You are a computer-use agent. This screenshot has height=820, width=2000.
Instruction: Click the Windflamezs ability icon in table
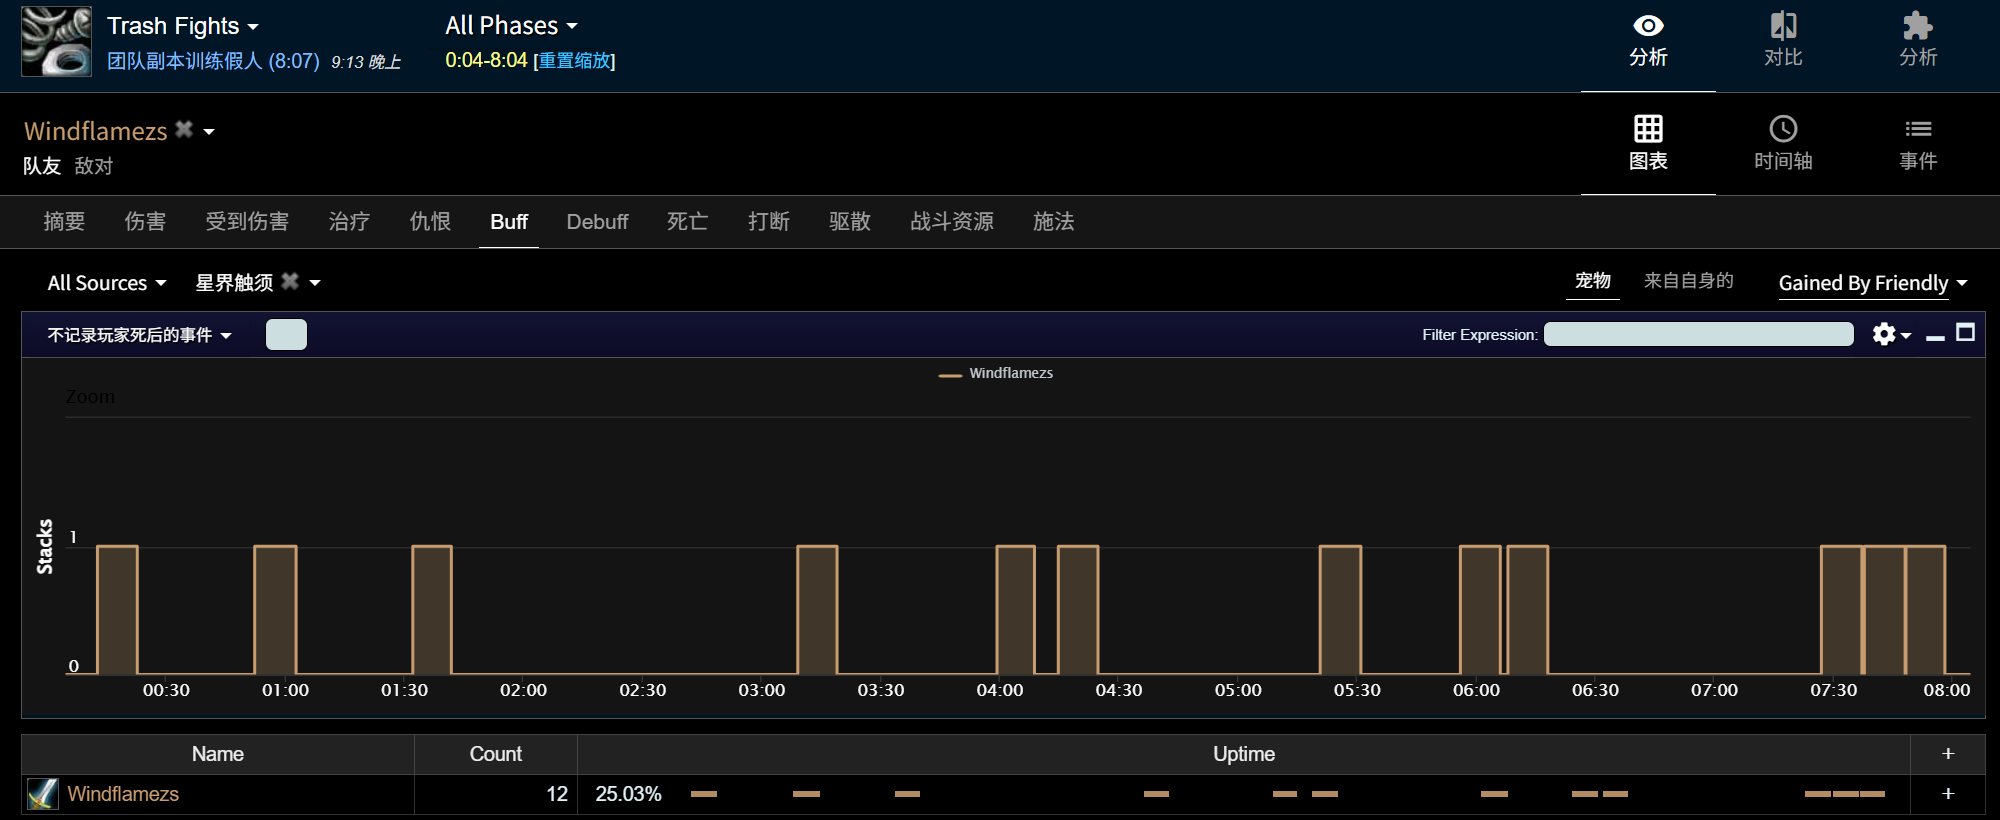42,794
